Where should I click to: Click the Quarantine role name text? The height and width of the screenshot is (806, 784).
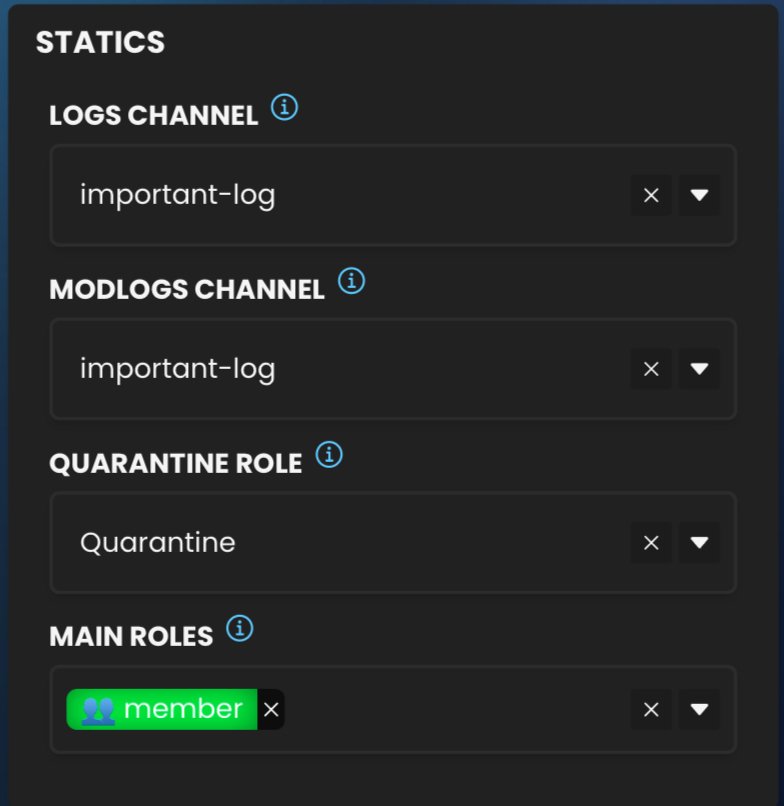click(x=157, y=543)
